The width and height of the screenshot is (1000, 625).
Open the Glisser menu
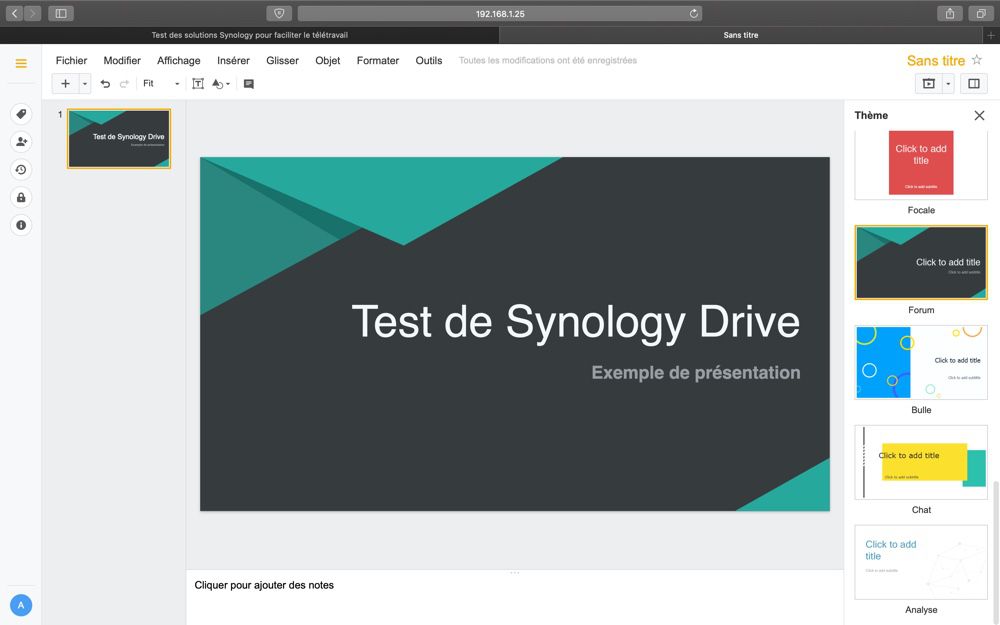tap(283, 61)
